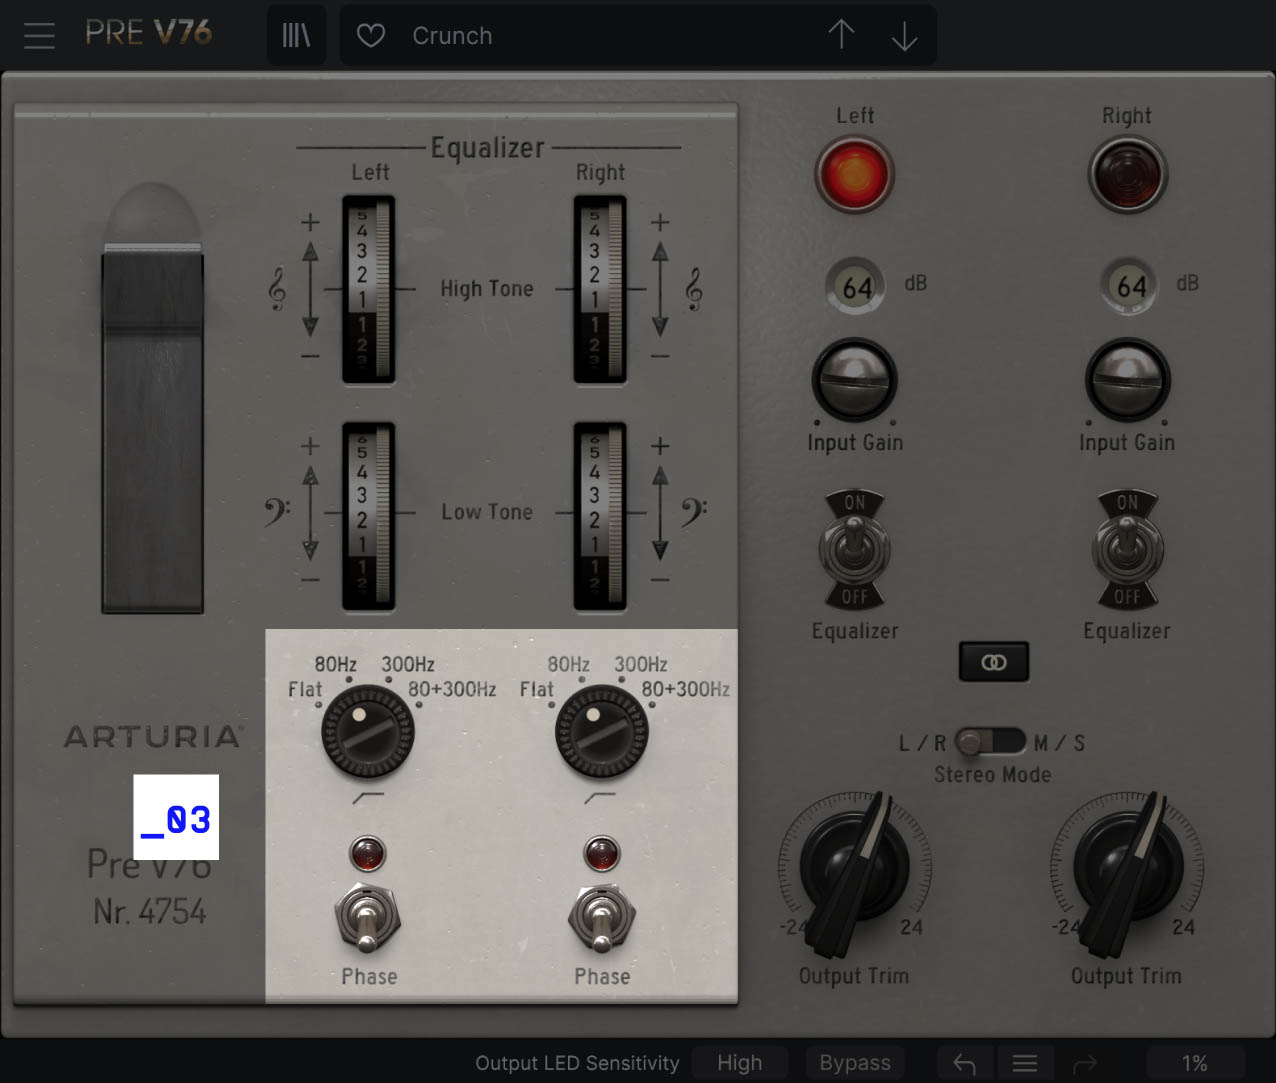Change Output LED Sensitivity High setting
The image size is (1276, 1083).
(739, 1062)
